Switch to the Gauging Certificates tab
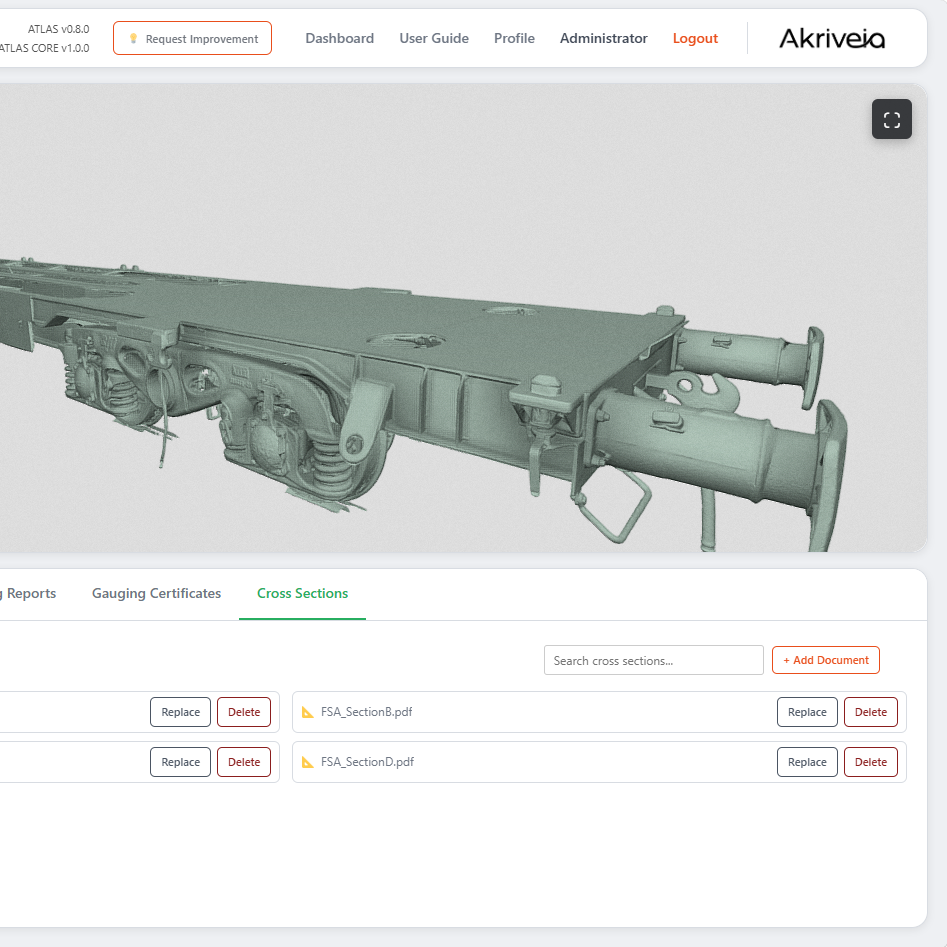947x947 pixels. [156, 594]
